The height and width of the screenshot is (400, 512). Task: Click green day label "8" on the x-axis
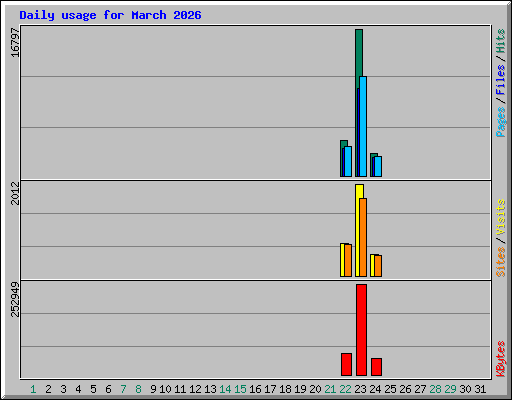click(x=138, y=389)
